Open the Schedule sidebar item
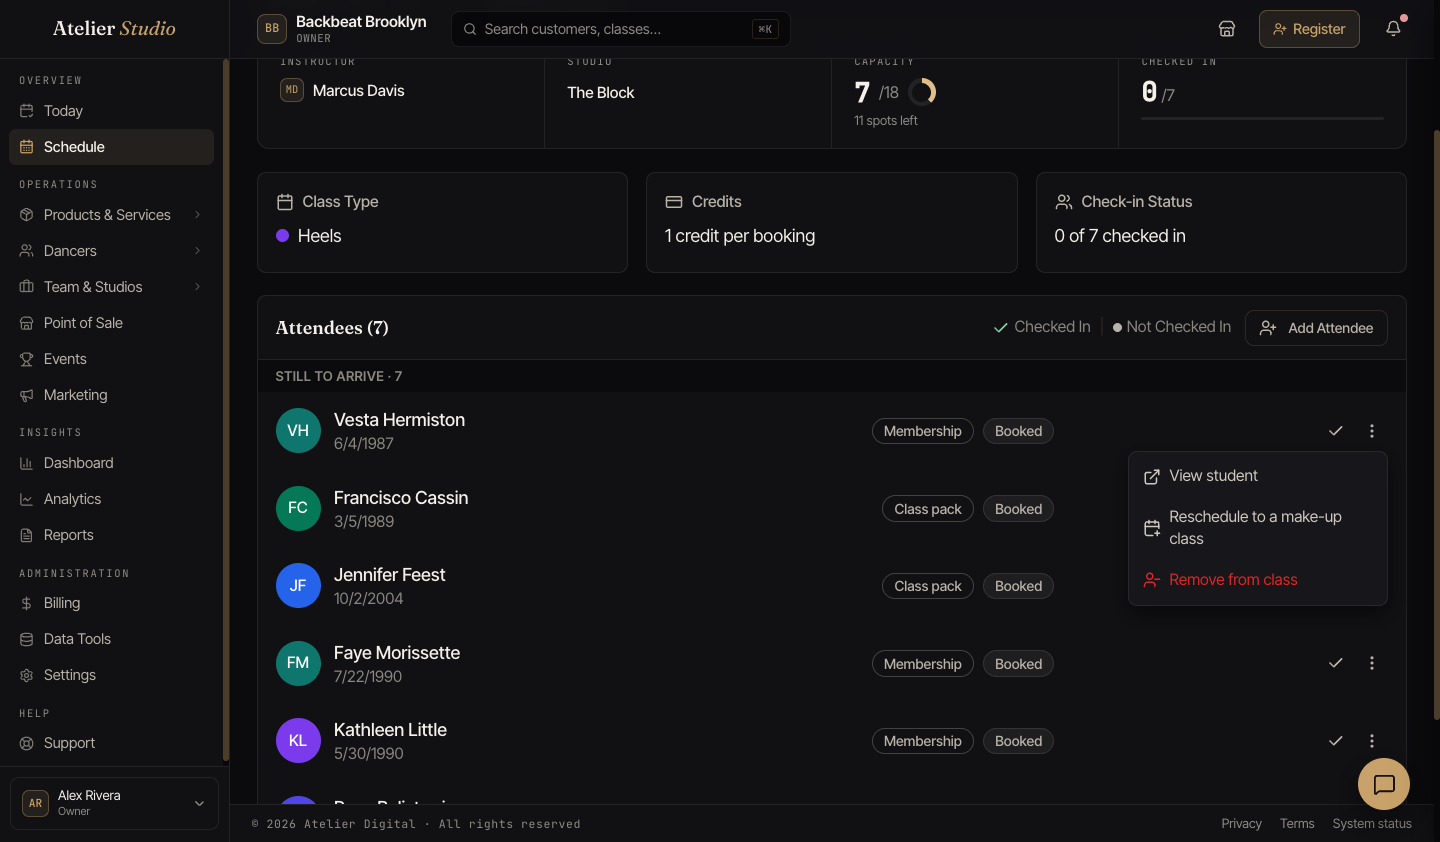This screenshot has height=842, width=1440. [x=111, y=147]
